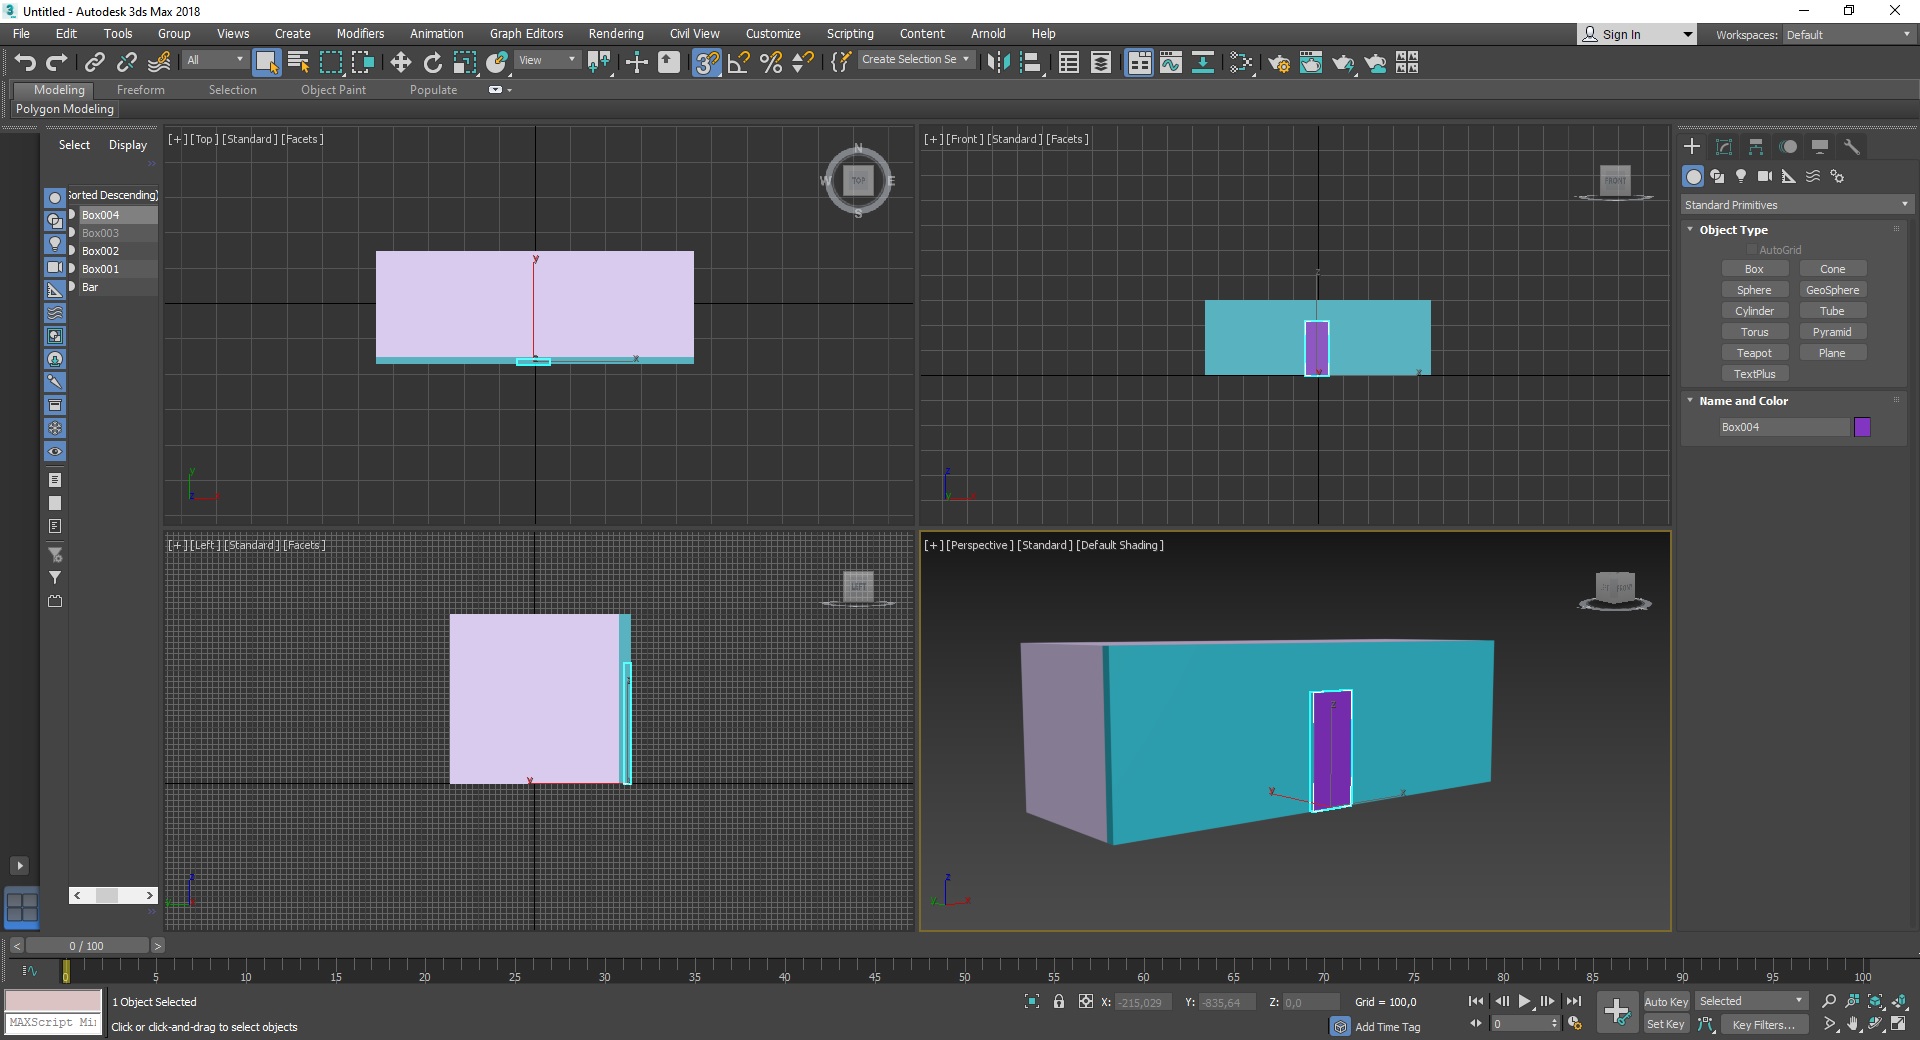
Task: Open the Standard Primitives dropdown
Action: click(1796, 205)
